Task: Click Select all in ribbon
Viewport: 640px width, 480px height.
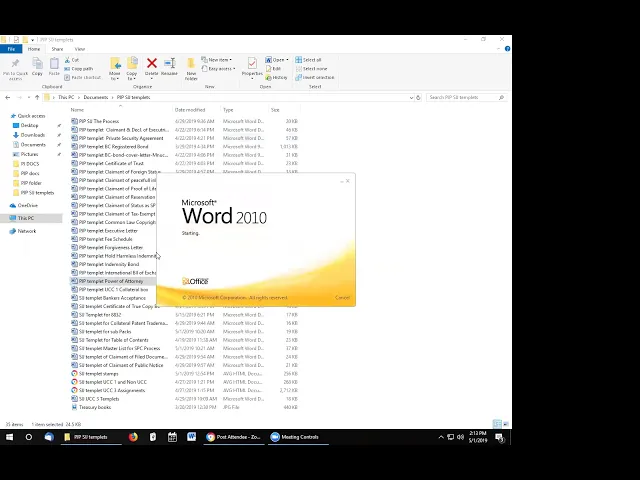Action: tap(309, 60)
